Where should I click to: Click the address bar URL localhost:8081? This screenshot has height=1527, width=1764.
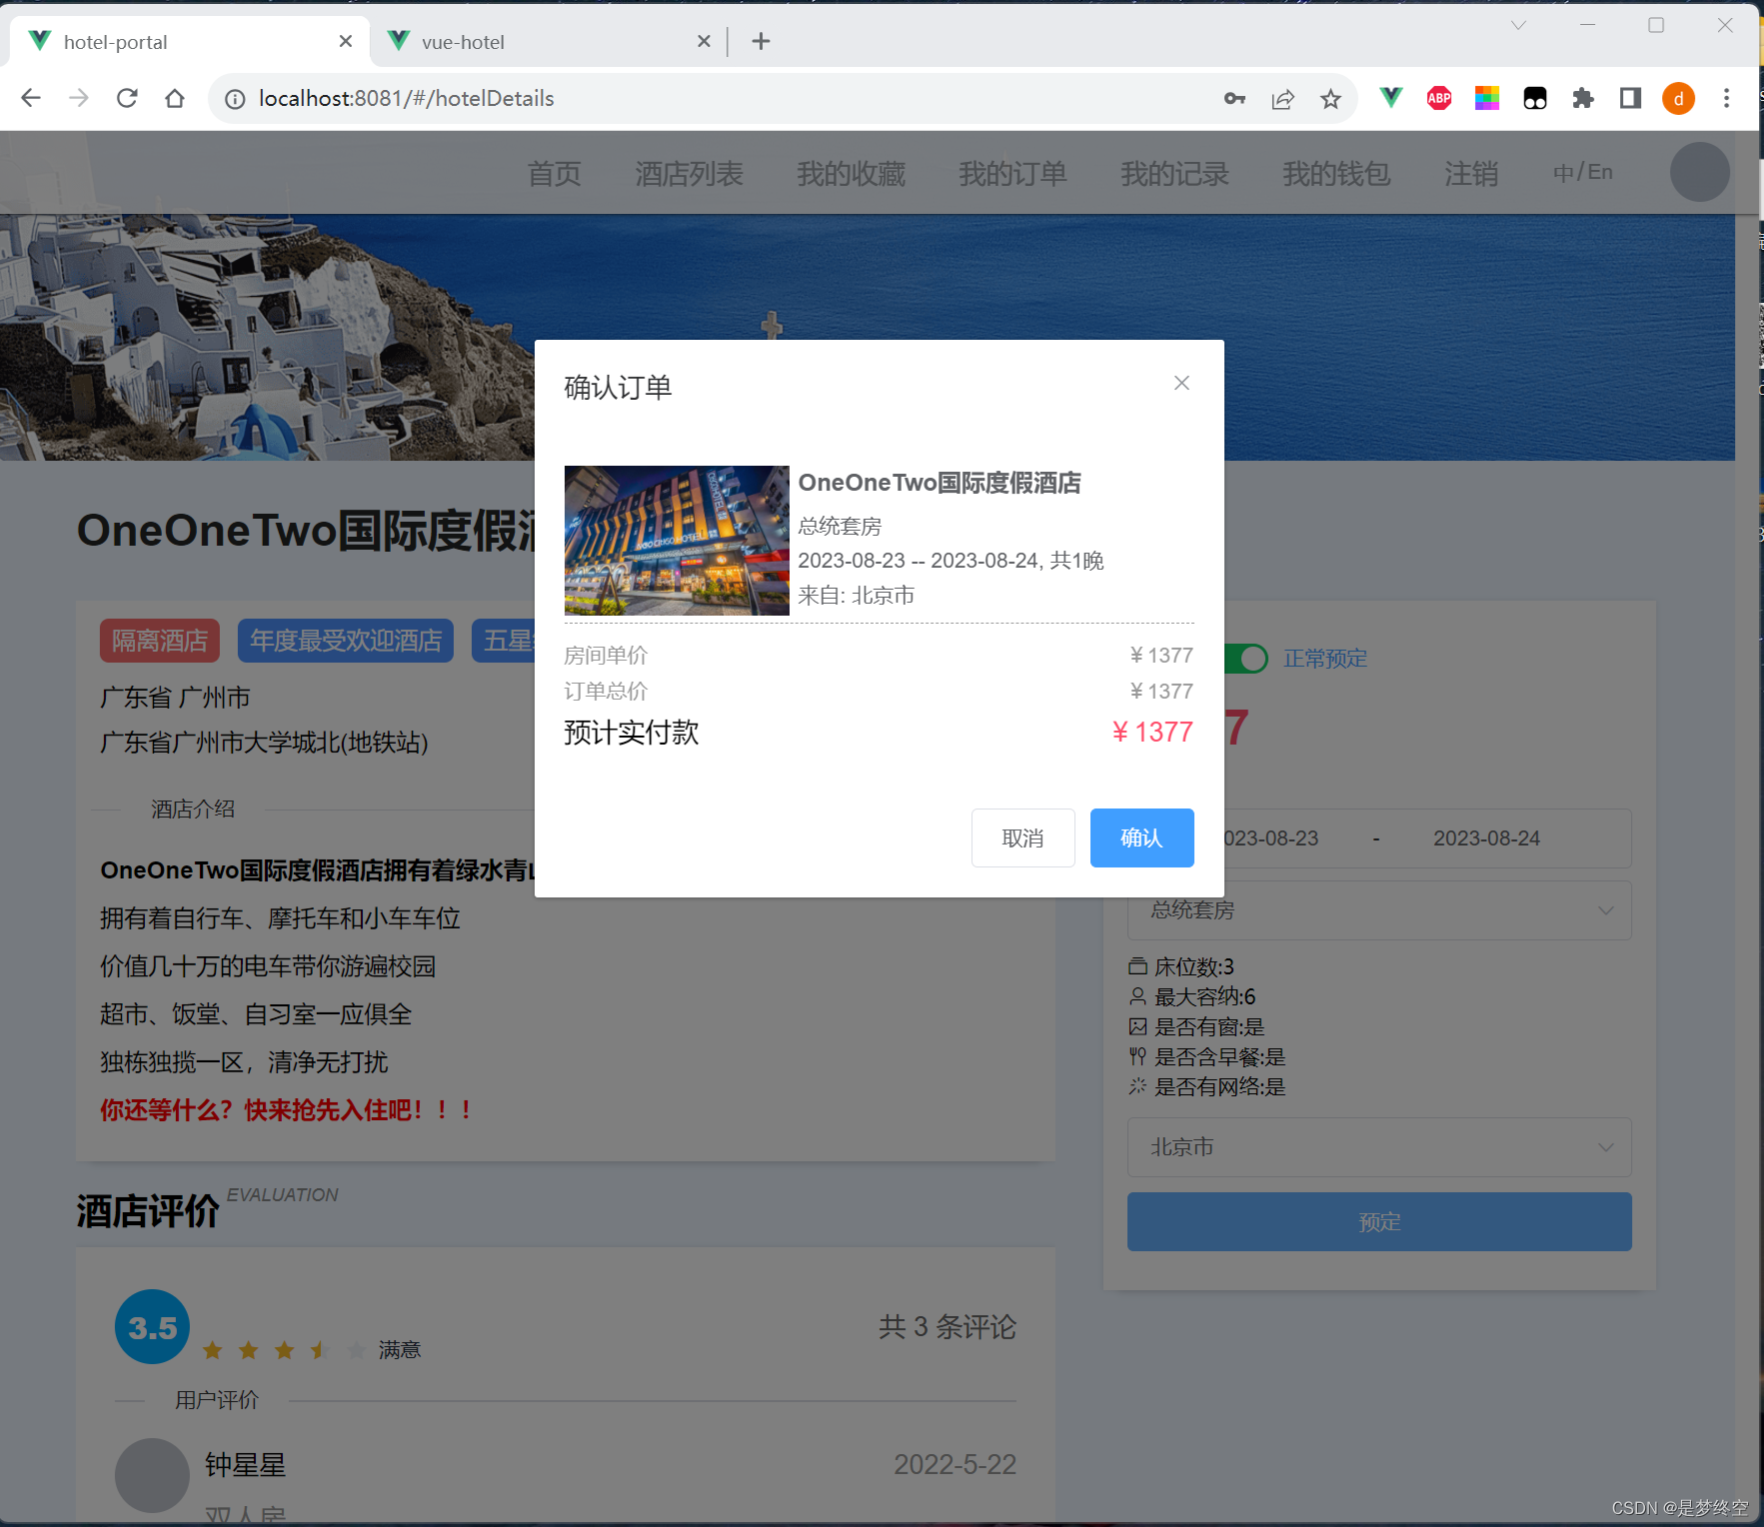coord(406,98)
